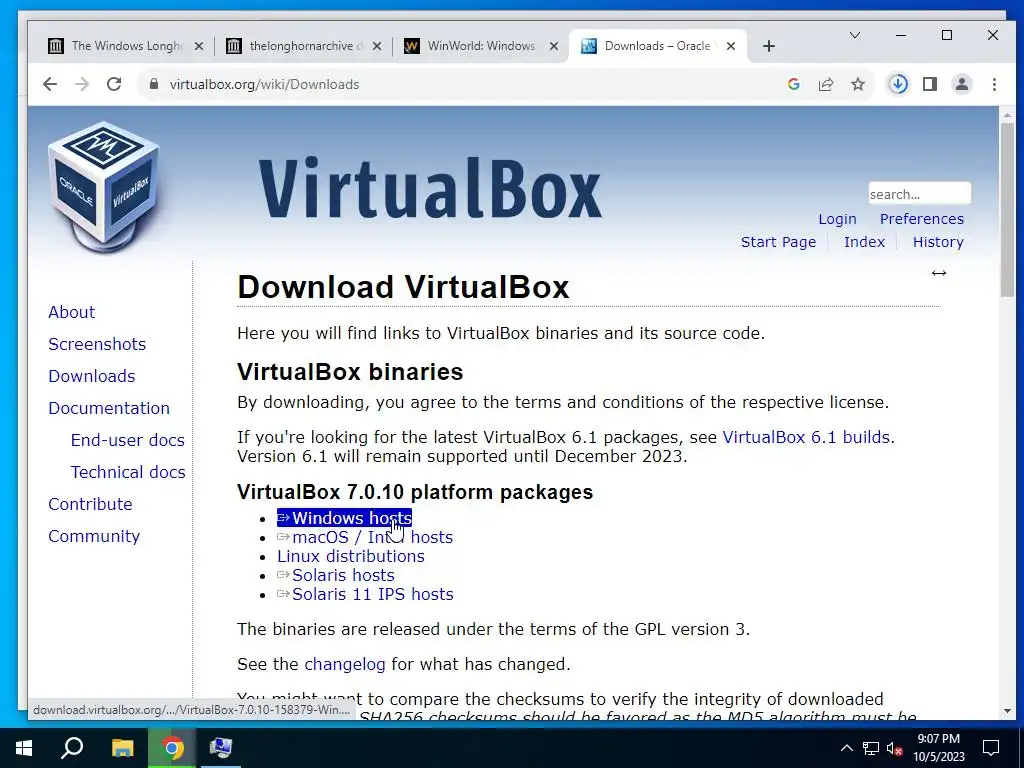Viewport: 1024px width, 768px height.
Task: Open End-user docs link
Action: [x=127, y=440]
